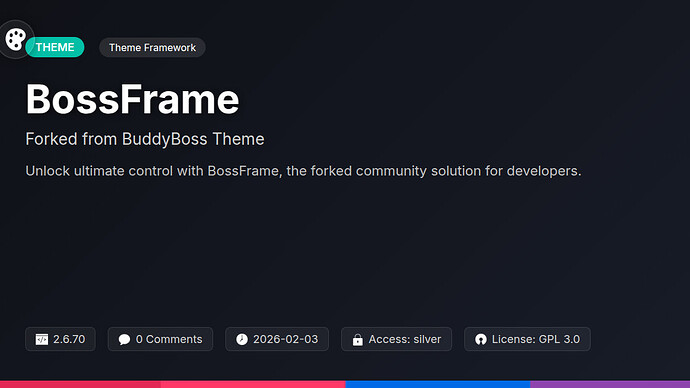Click the date 2026-02-03
This screenshot has height=388, width=690.
point(285,339)
